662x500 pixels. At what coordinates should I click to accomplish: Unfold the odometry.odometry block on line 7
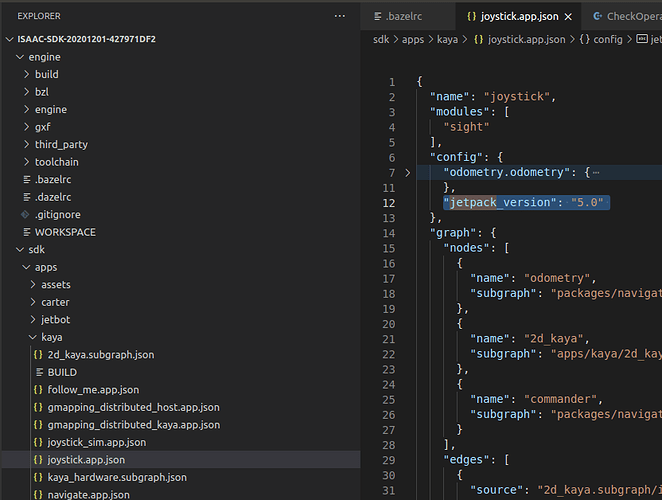[x=407, y=173]
